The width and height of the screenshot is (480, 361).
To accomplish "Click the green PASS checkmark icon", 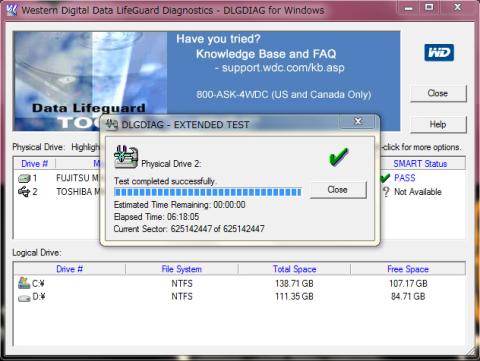I will click(385, 178).
